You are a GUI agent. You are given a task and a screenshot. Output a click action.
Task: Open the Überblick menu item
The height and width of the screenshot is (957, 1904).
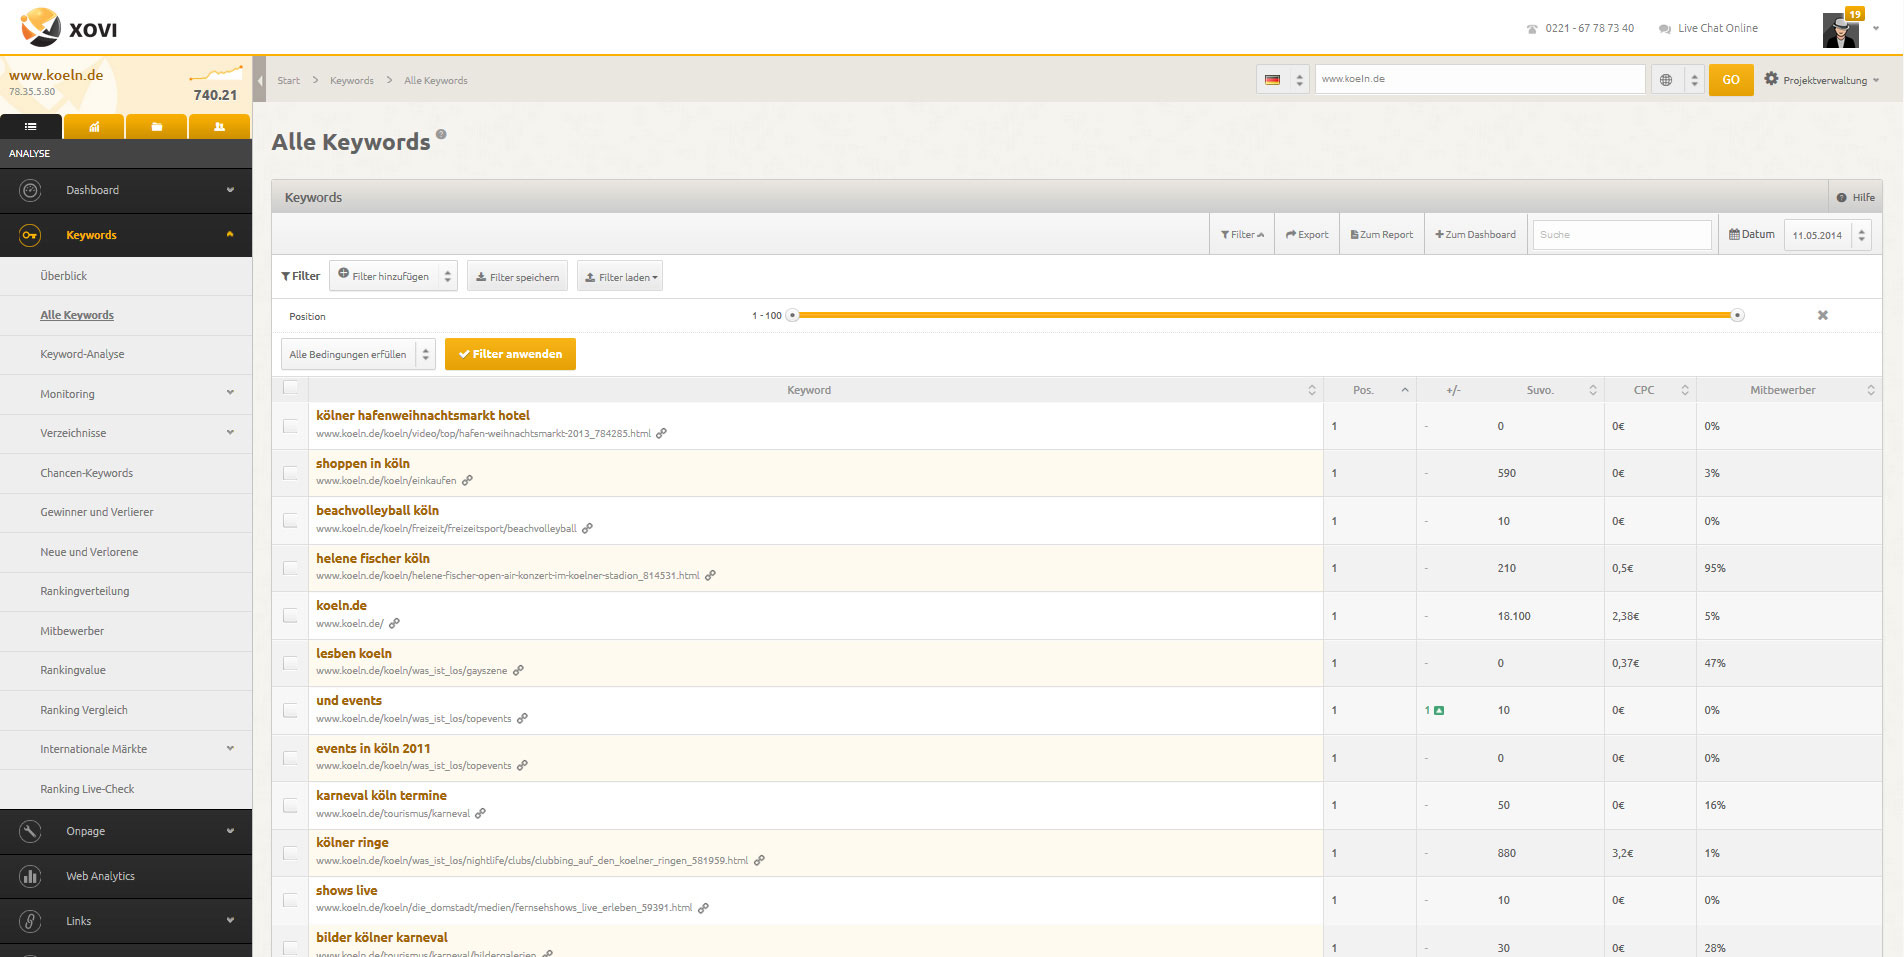pos(63,276)
